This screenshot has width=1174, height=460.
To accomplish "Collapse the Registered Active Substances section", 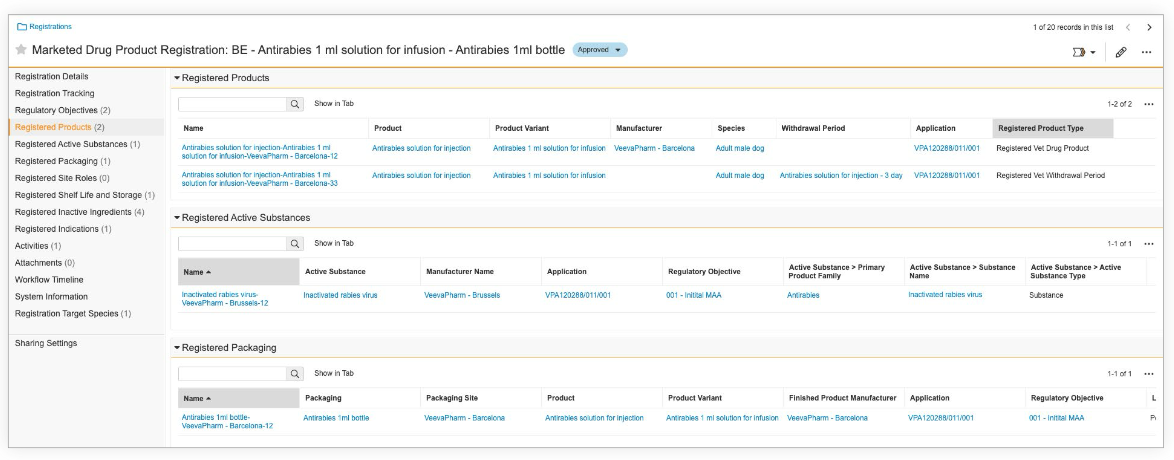I will 178,218.
